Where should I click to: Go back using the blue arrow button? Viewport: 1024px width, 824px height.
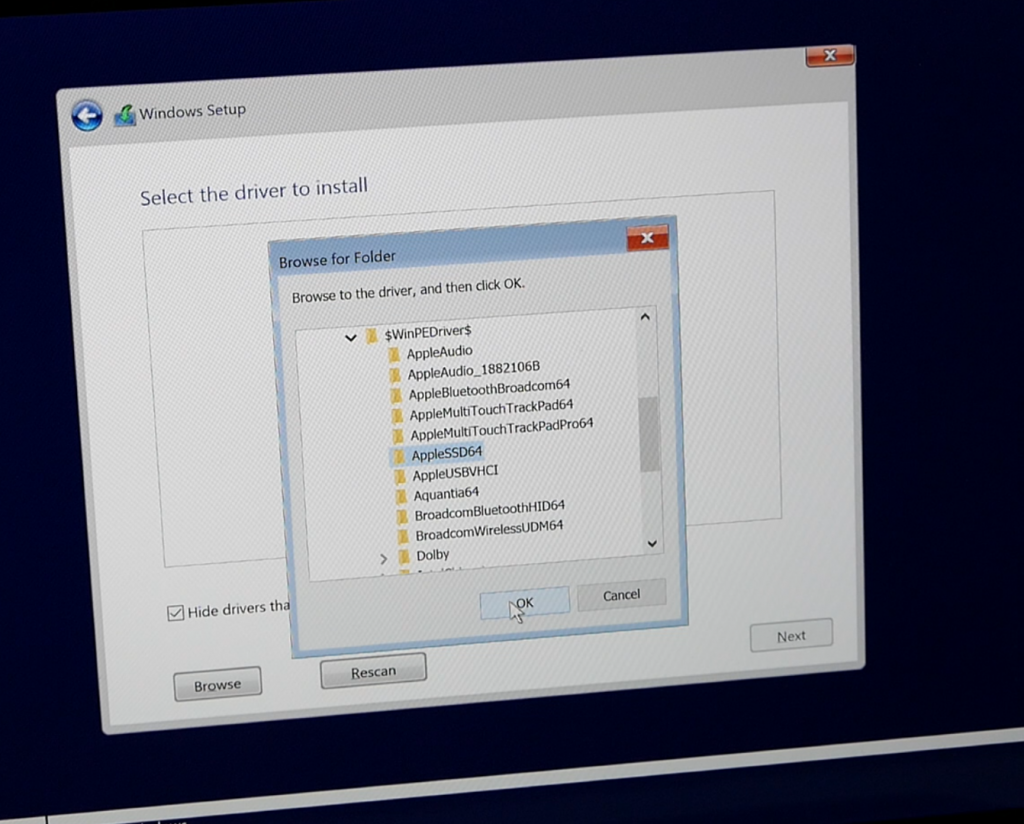click(87, 116)
